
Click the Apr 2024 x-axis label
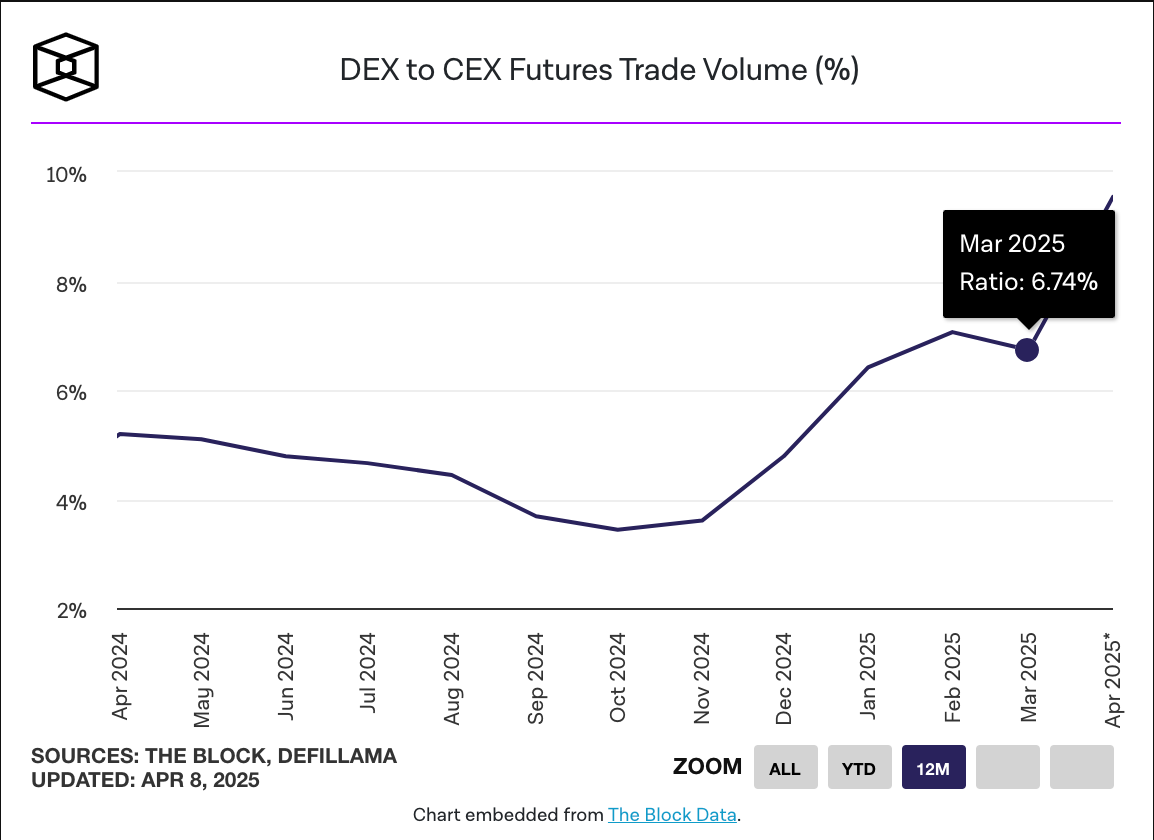[122, 674]
